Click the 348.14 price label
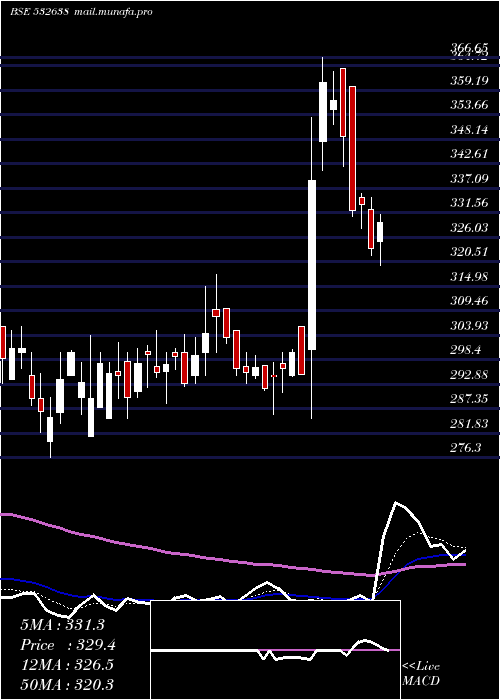 click(469, 130)
